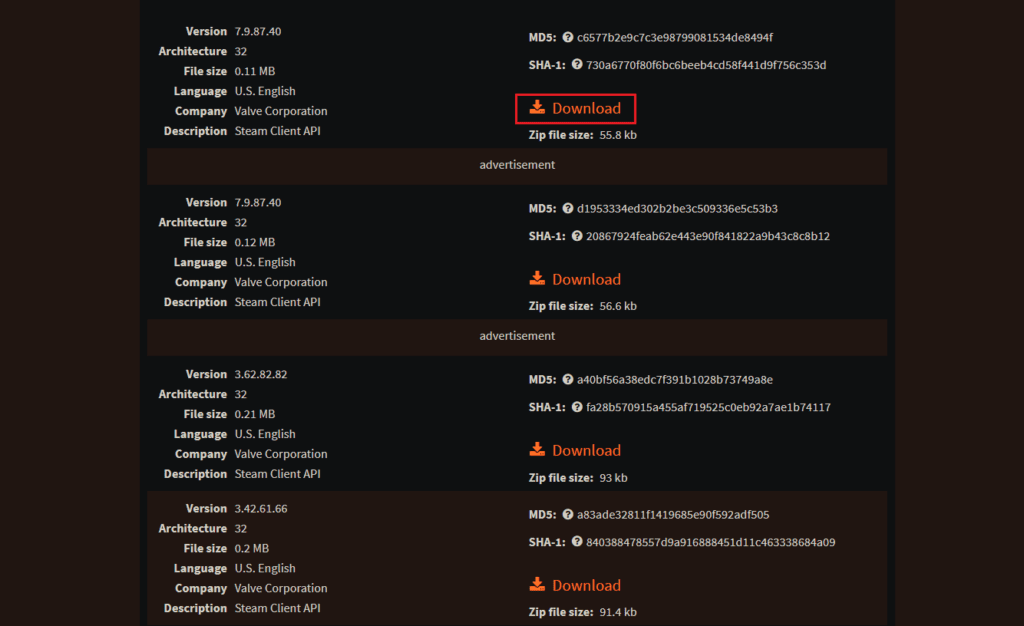
Task: Click the 91.4 kb zip file size
Action: [x=618, y=612]
